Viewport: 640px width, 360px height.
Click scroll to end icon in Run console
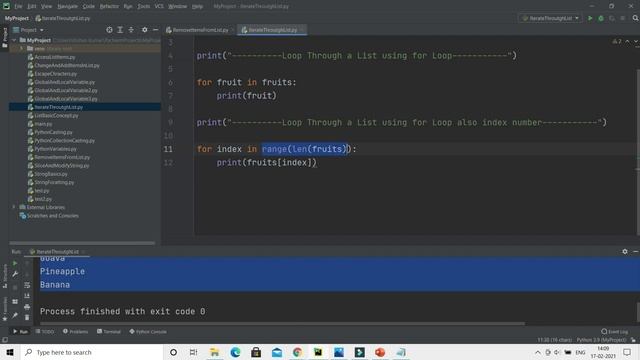click(x=27, y=296)
